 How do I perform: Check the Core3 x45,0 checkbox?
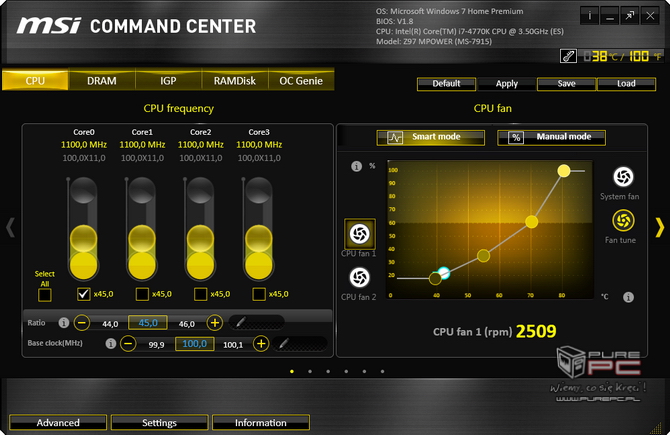(x=259, y=294)
